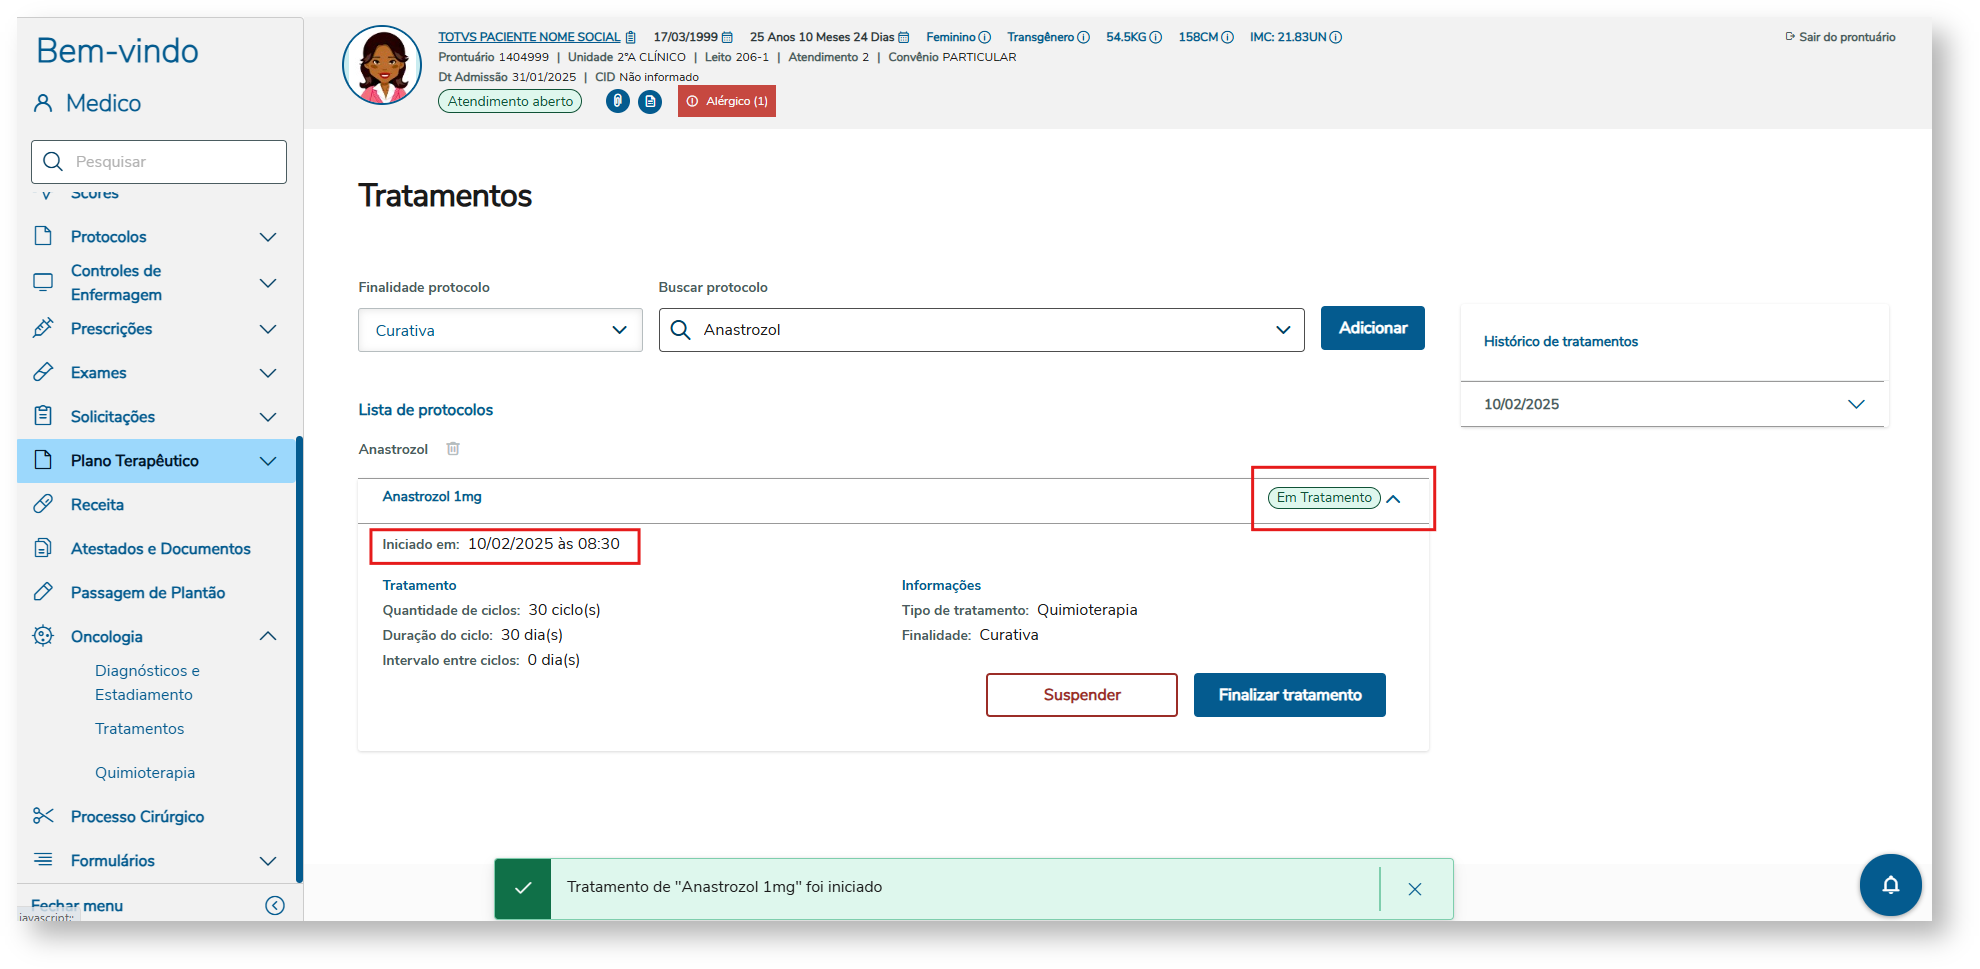This screenshot has width=1980, height=969.
Task: Collapse the sidebar with the Fechar menu arrow
Action: tap(275, 905)
